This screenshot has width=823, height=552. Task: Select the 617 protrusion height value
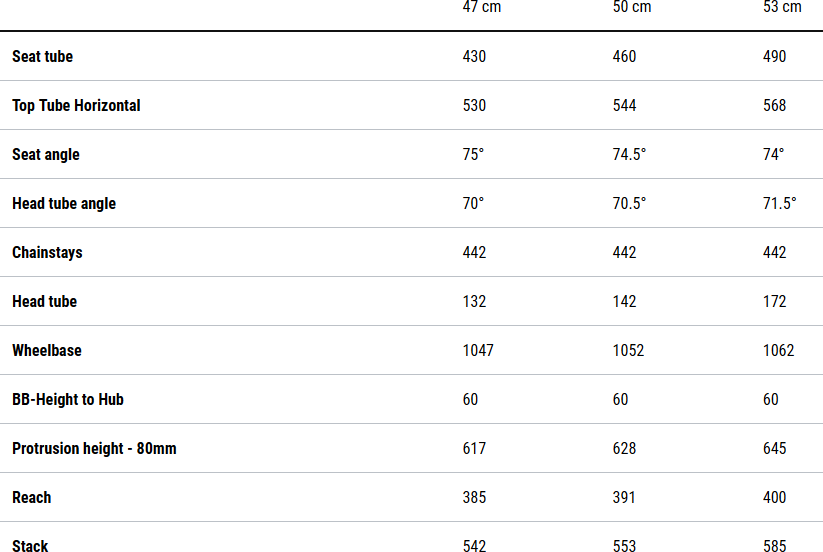click(x=474, y=449)
